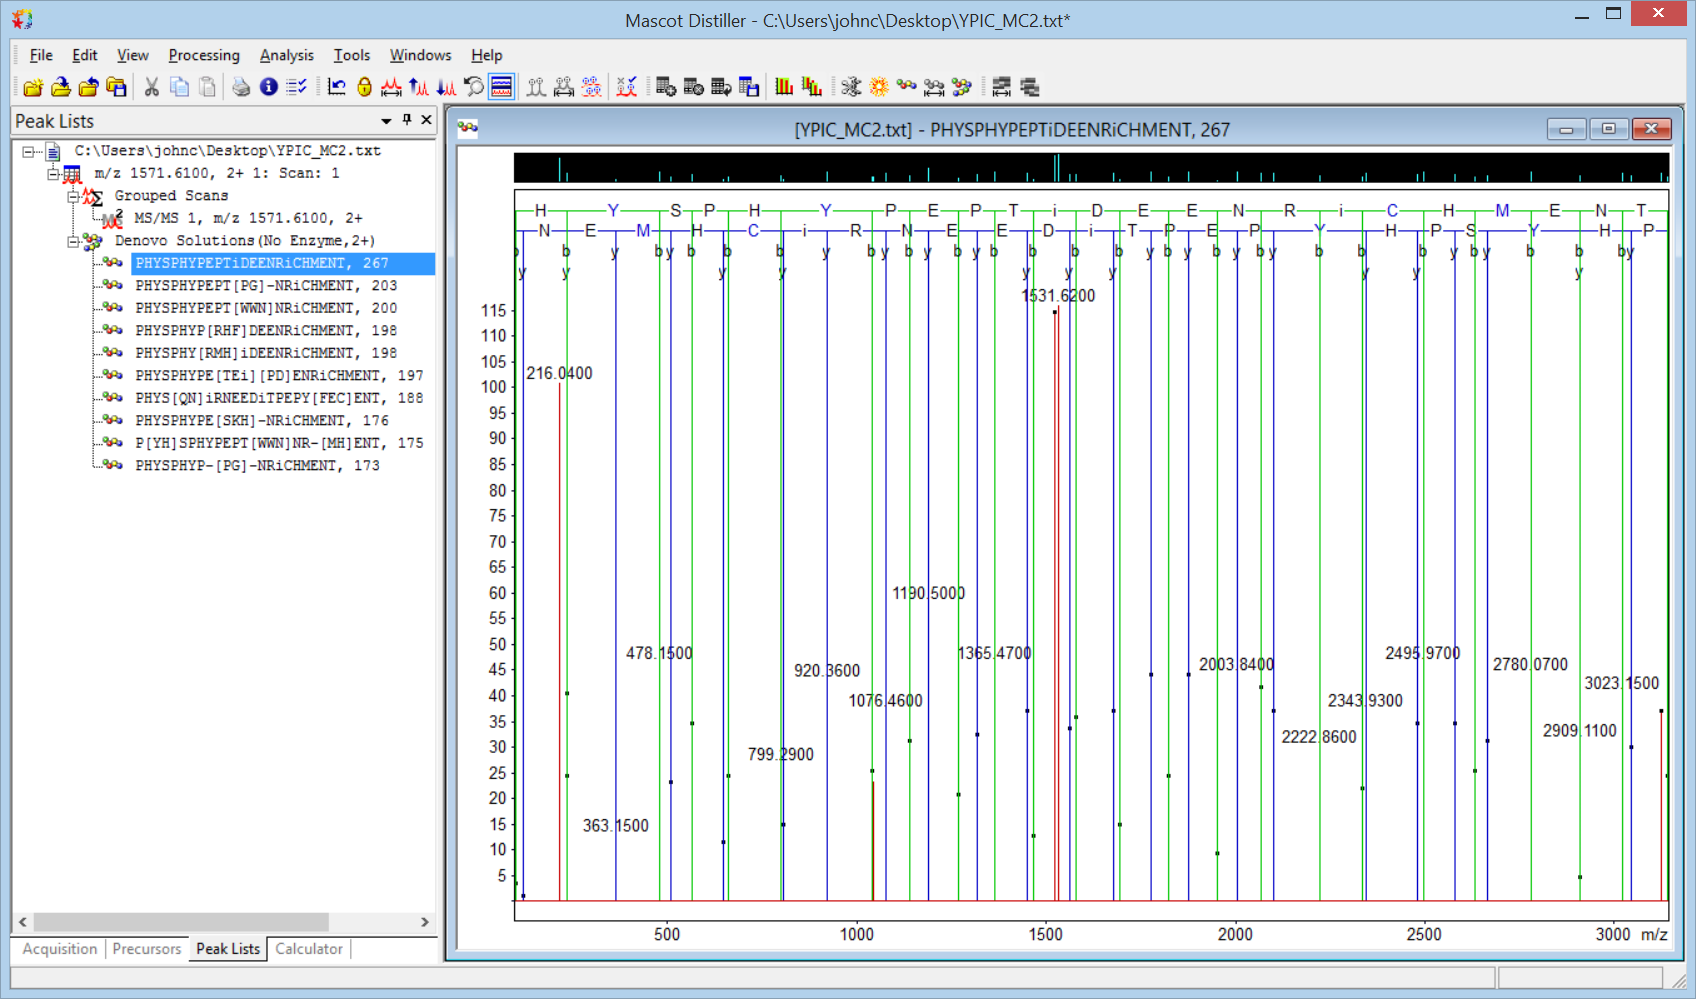Image resolution: width=1696 pixels, height=999 pixels.
Task: Click the down-arrow peaks intensity icon
Action: (x=446, y=87)
